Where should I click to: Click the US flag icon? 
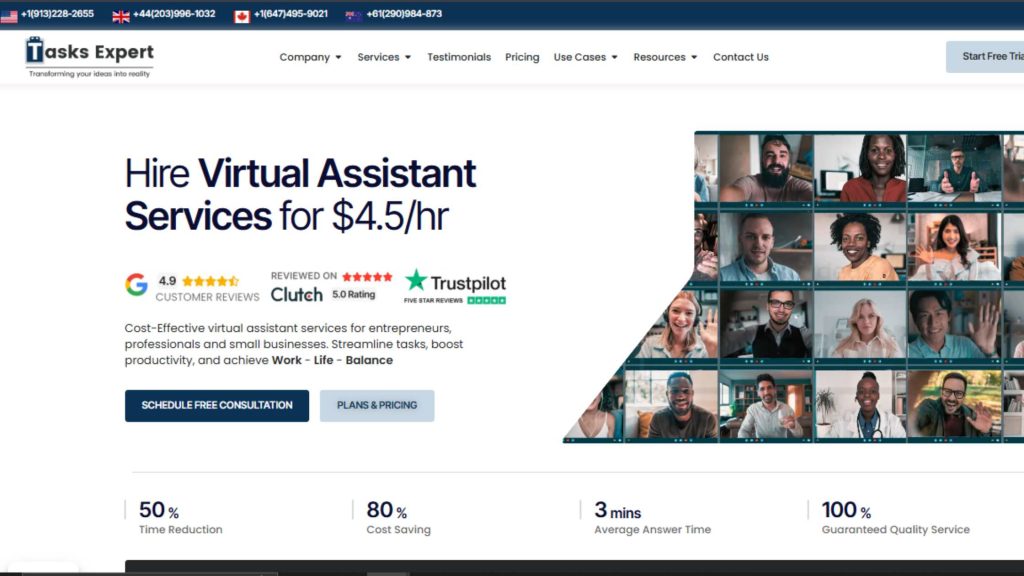(x=9, y=15)
